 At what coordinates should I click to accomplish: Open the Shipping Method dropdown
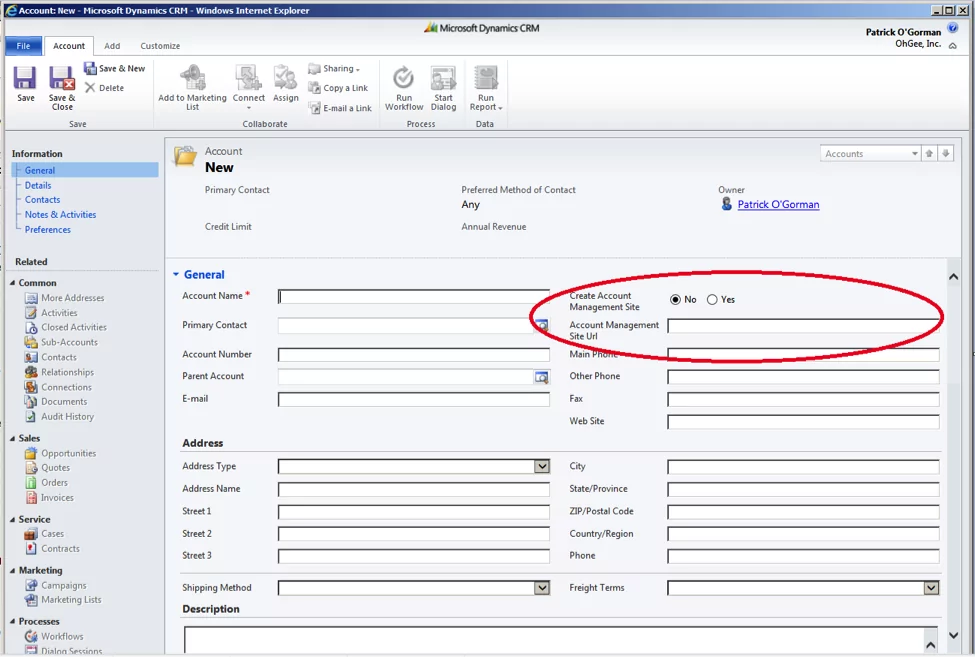click(x=542, y=588)
